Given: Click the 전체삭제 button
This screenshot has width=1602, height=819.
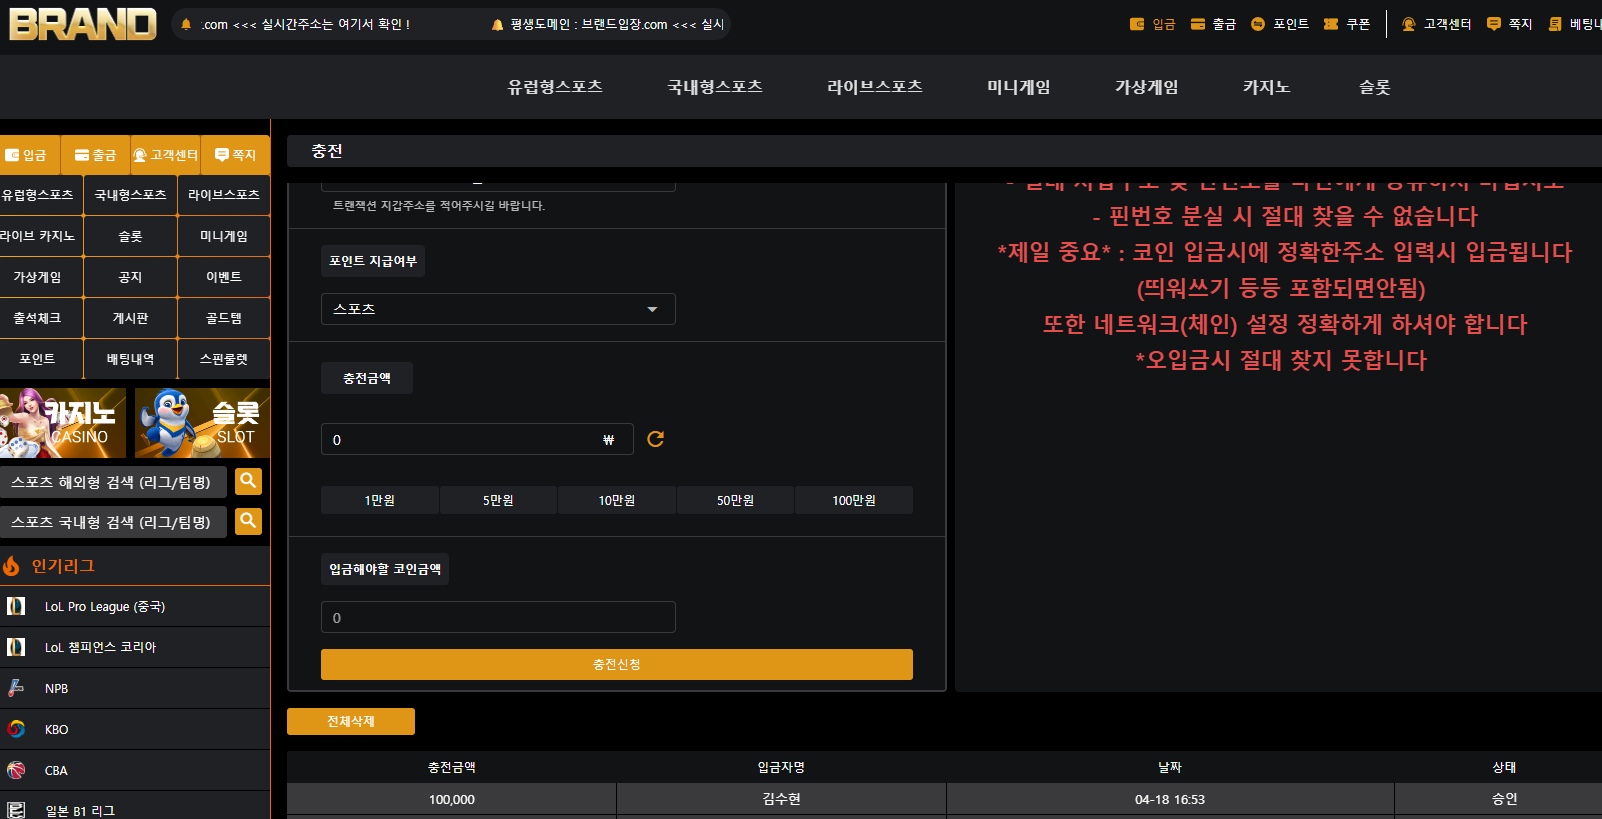Looking at the screenshot, I should tap(351, 721).
